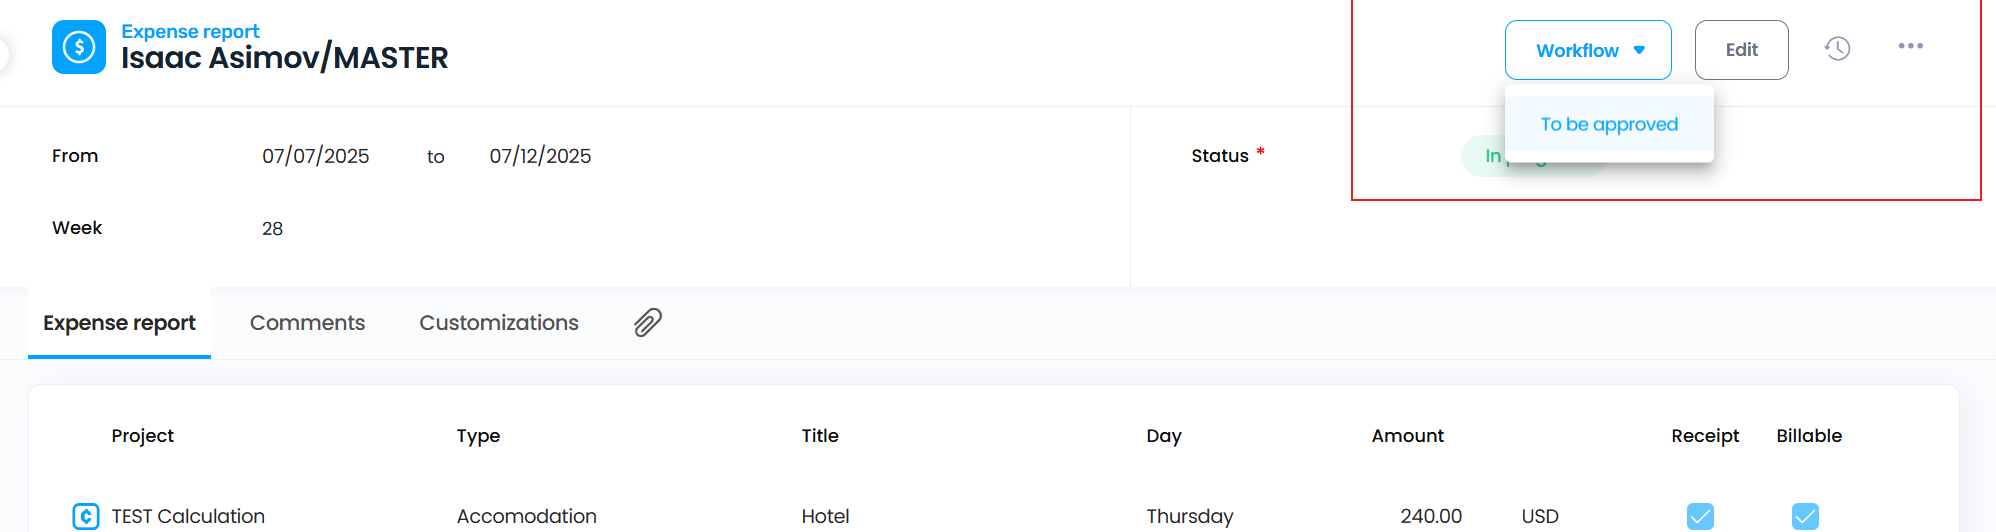This screenshot has width=1996, height=532.
Task: Select the Expense report tab
Action: coord(119,323)
